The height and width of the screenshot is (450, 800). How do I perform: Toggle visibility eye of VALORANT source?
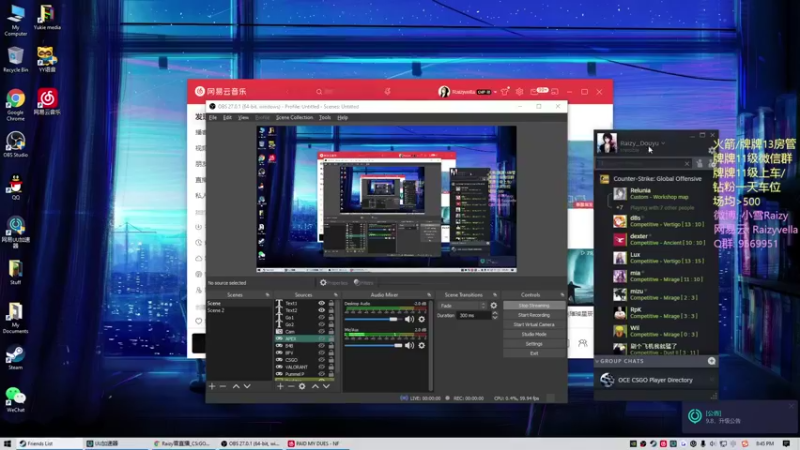[x=321, y=367]
